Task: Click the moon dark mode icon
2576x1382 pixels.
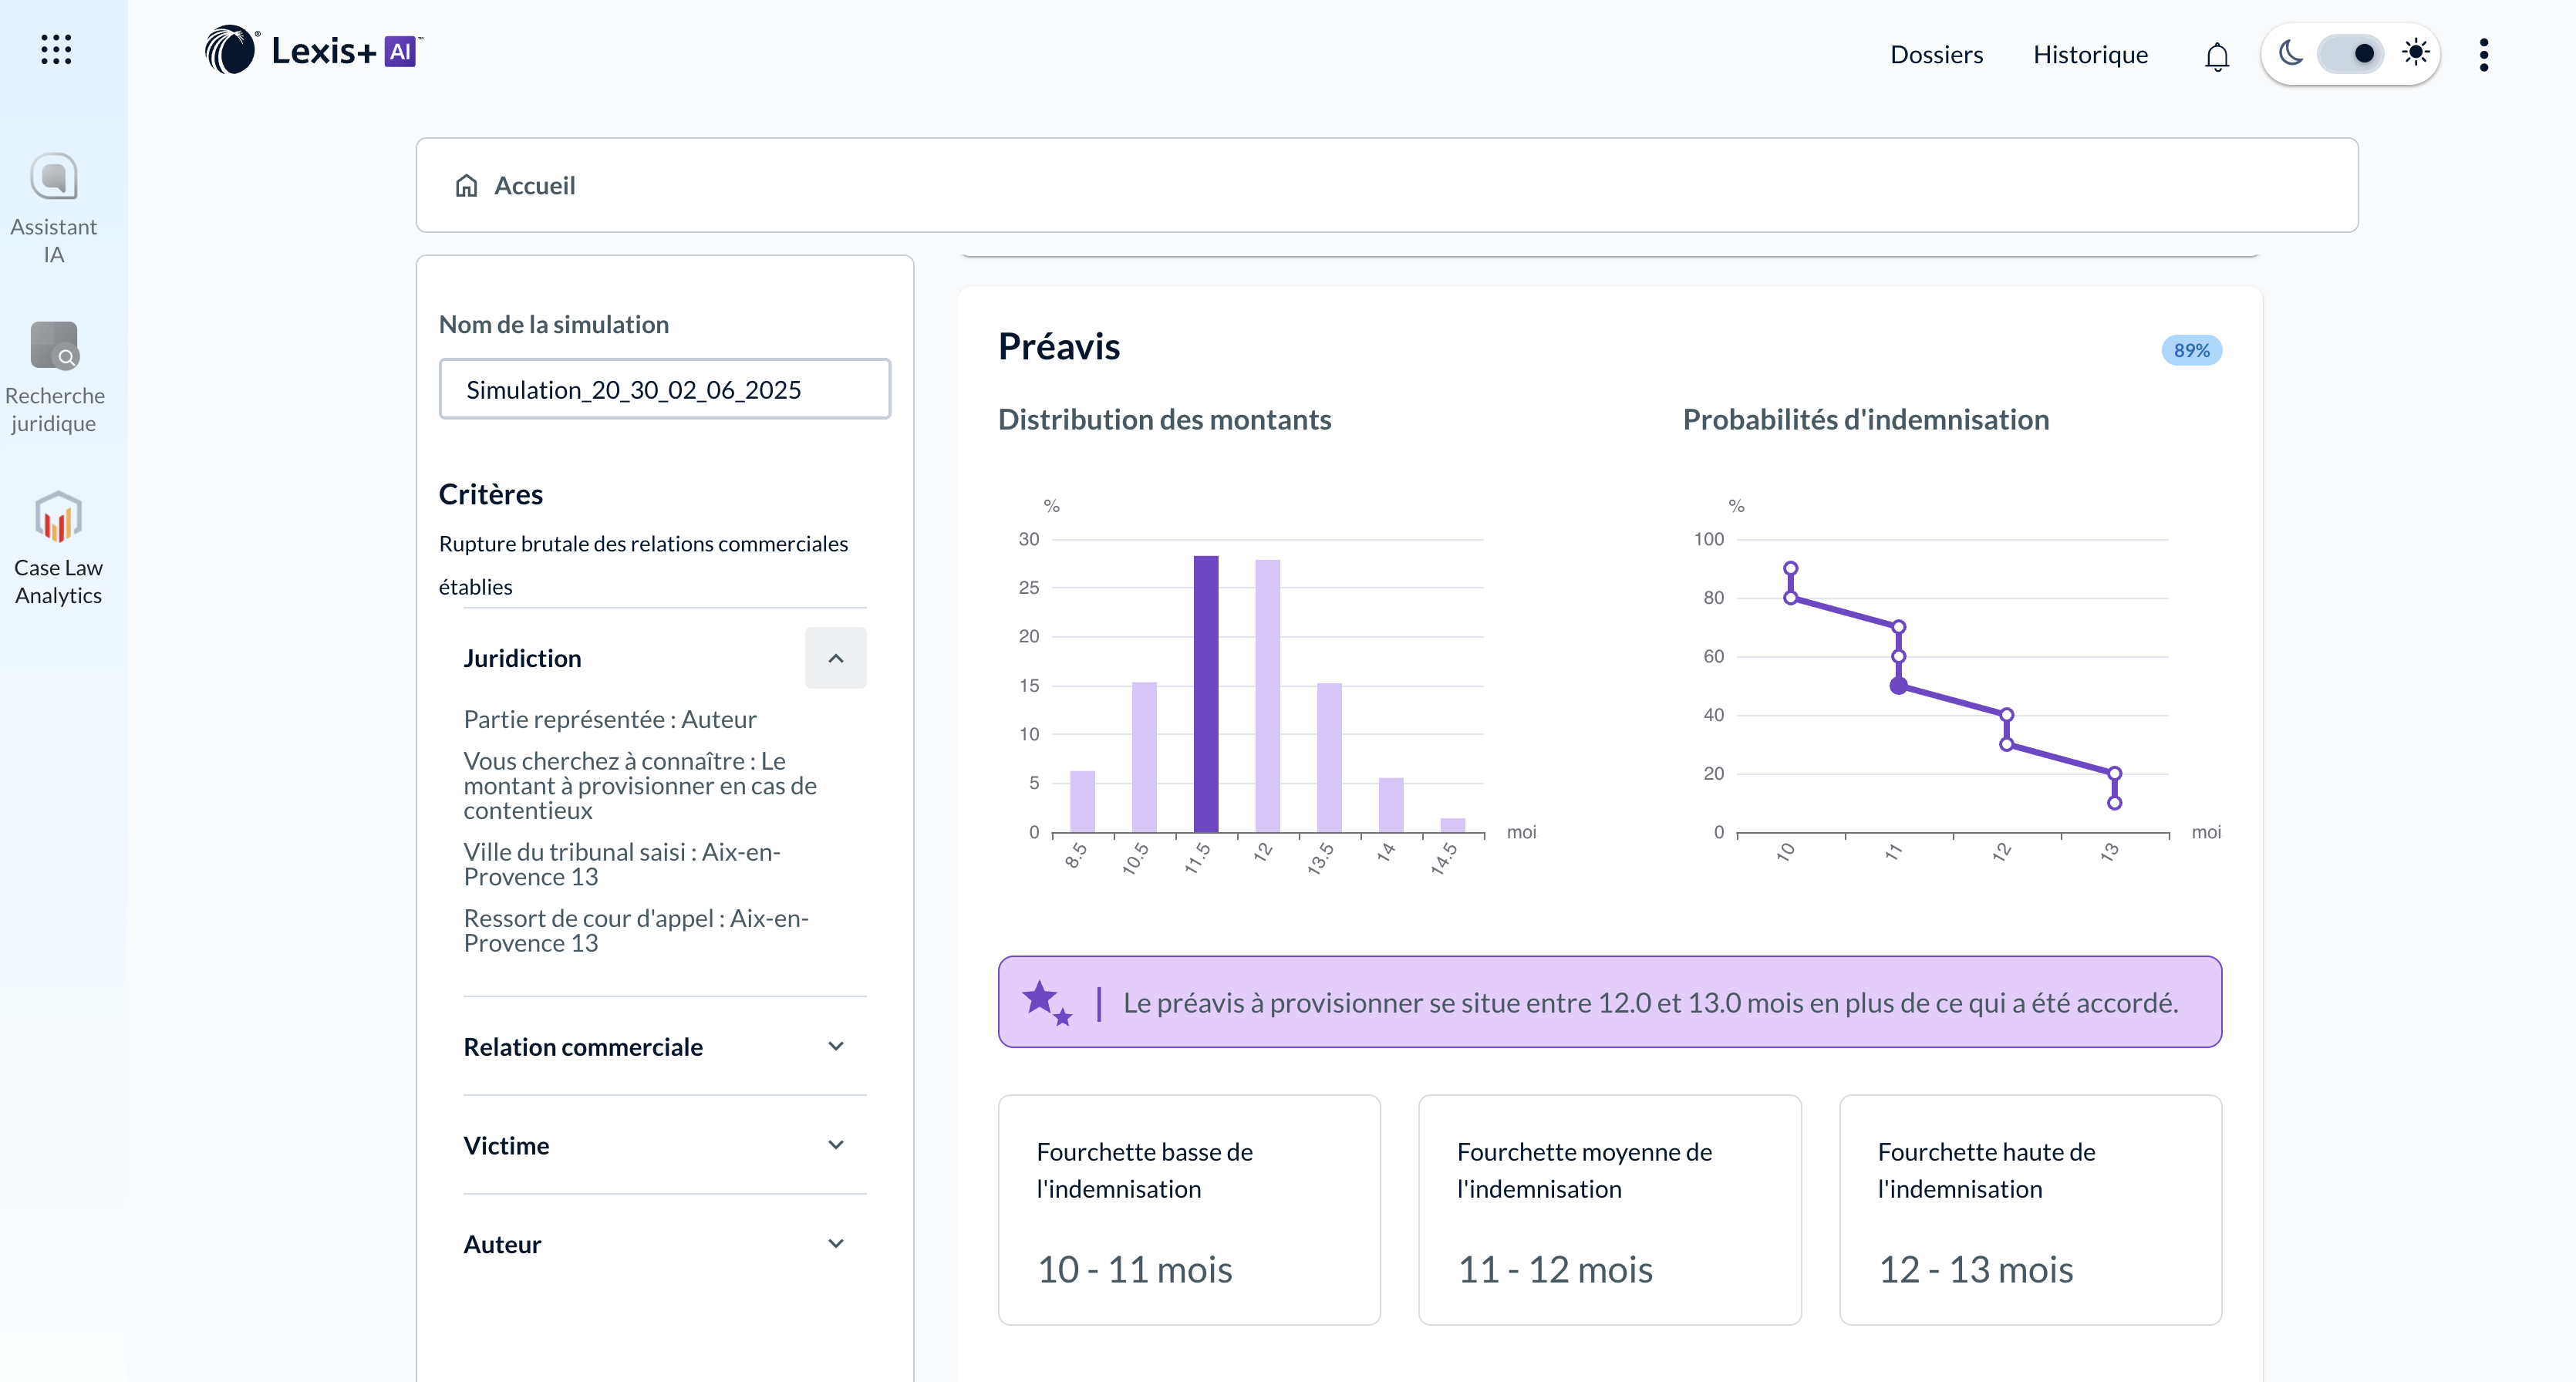Action: click(x=2290, y=53)
